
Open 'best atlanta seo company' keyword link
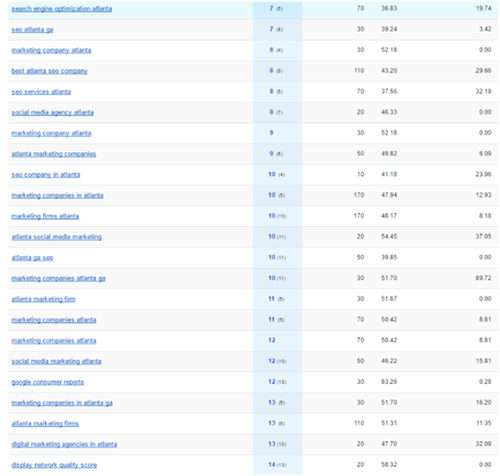[x=49, y=71]
